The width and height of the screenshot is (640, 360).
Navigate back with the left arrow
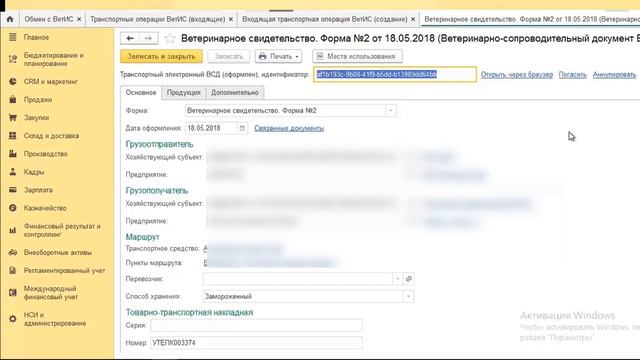tap(130, 38)
